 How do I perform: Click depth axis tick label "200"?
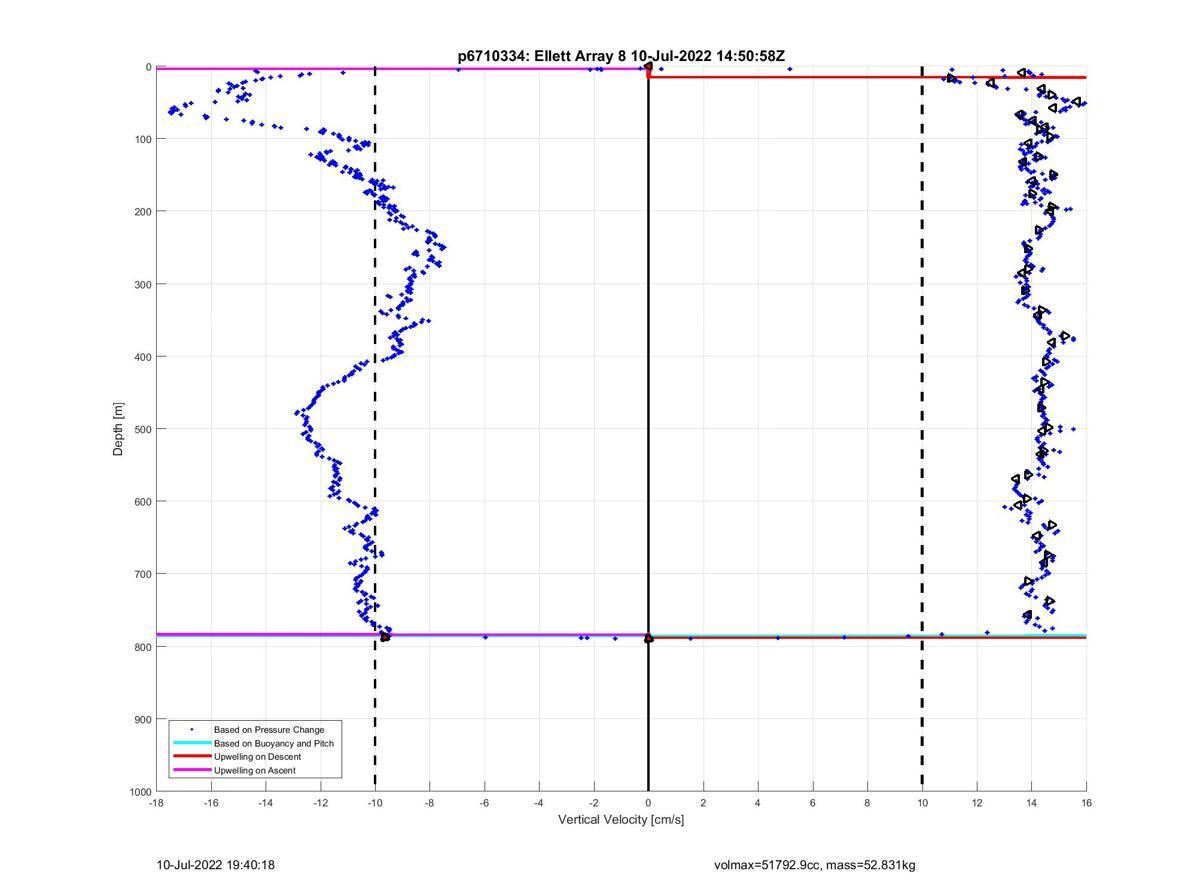pos(142,211)
